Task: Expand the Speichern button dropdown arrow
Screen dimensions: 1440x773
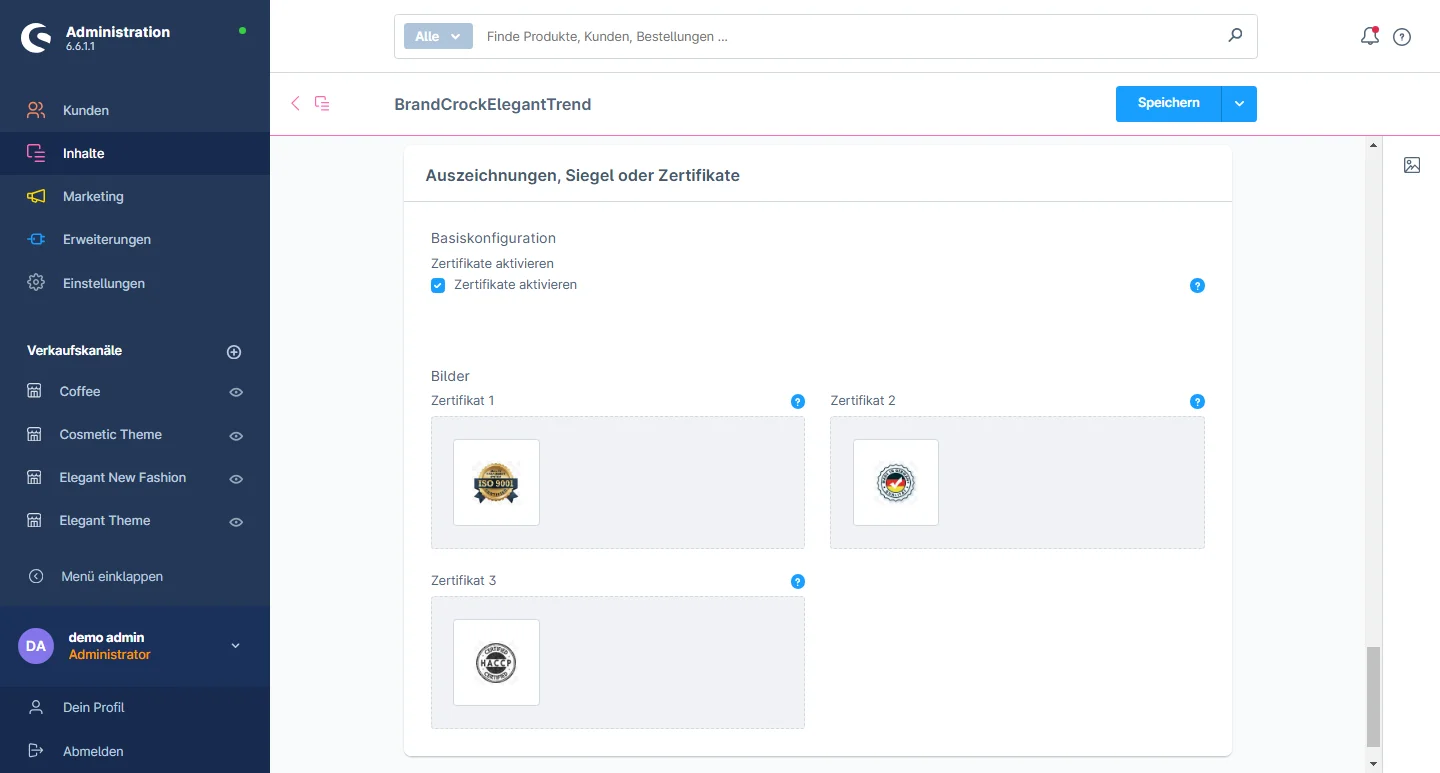Action: point(1239,104)
